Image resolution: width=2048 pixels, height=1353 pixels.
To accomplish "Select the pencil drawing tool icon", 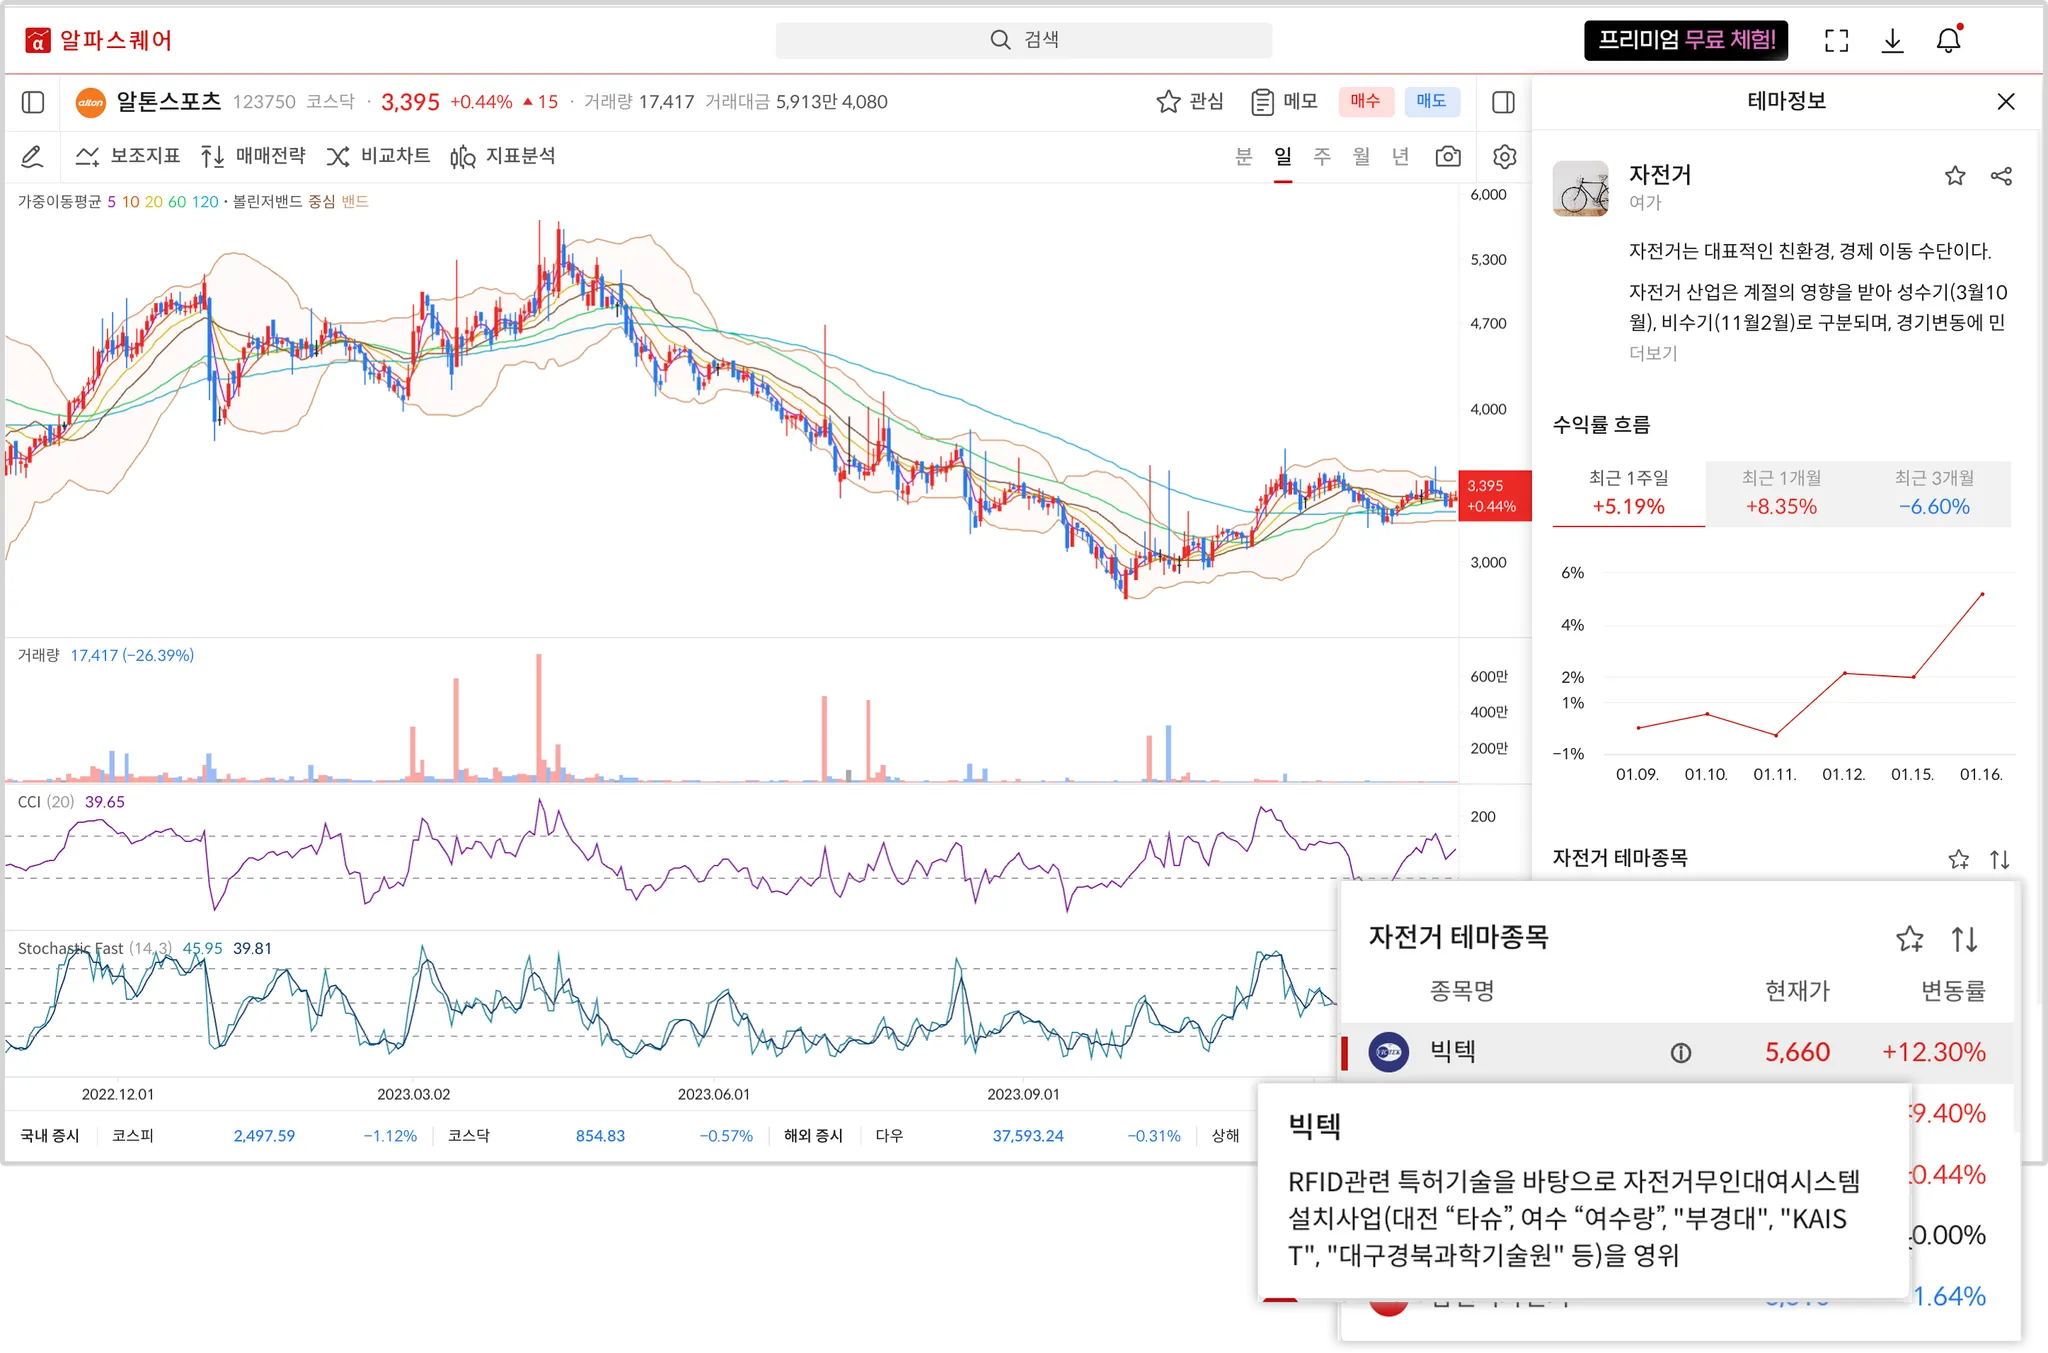I will coord(32,157).
